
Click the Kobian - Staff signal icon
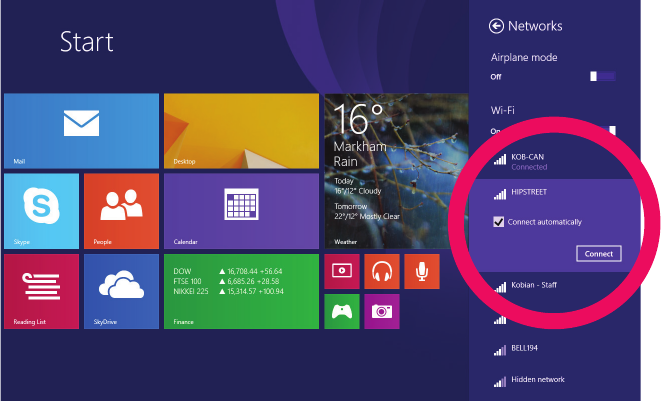pyautogui.click(x=500, y=287)
